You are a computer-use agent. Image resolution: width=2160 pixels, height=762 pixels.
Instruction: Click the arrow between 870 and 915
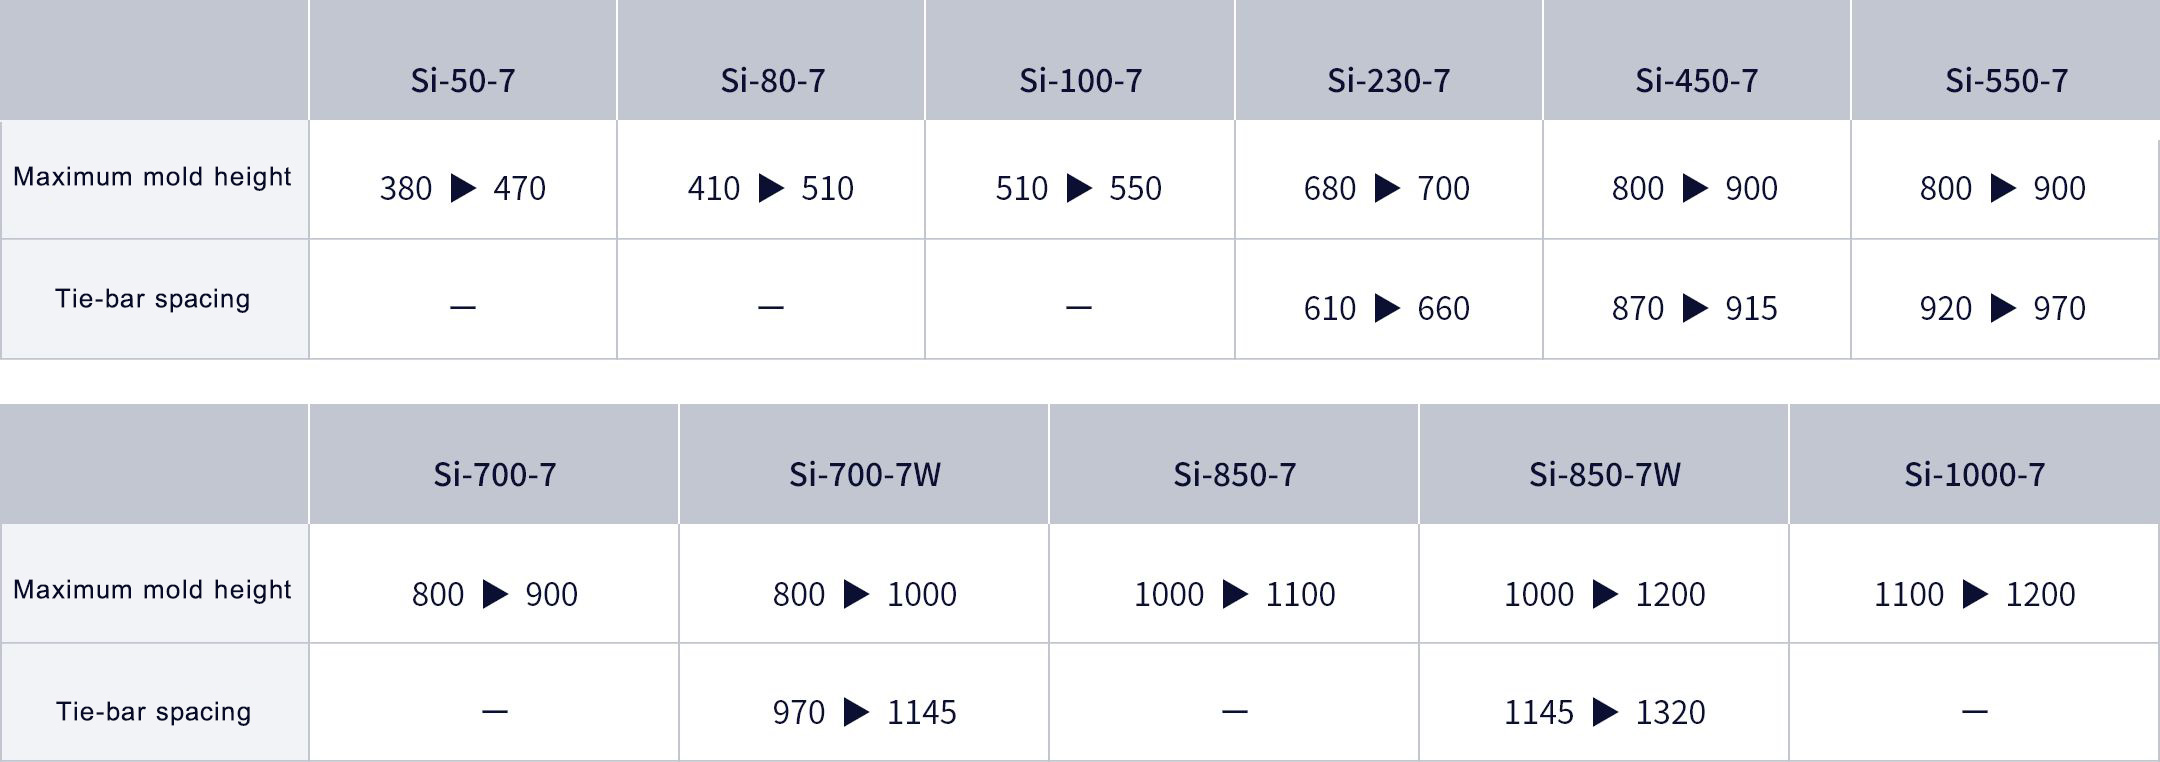[1695, 308]
